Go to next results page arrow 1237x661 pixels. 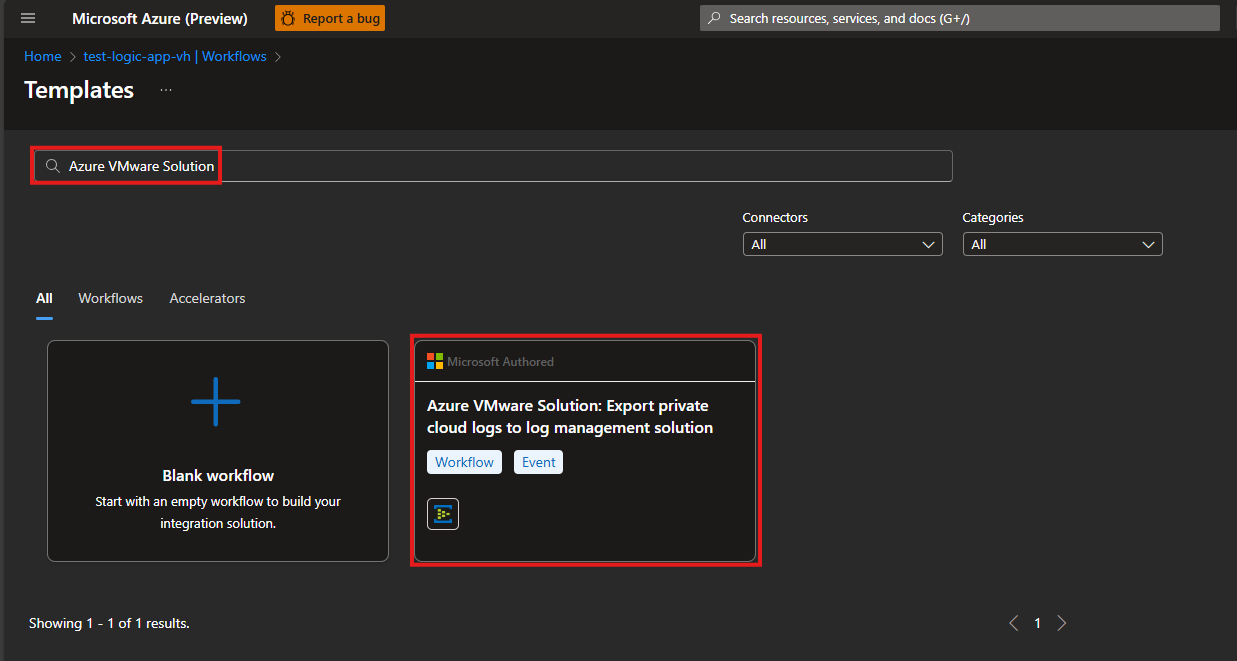(x=1062, y=623)
